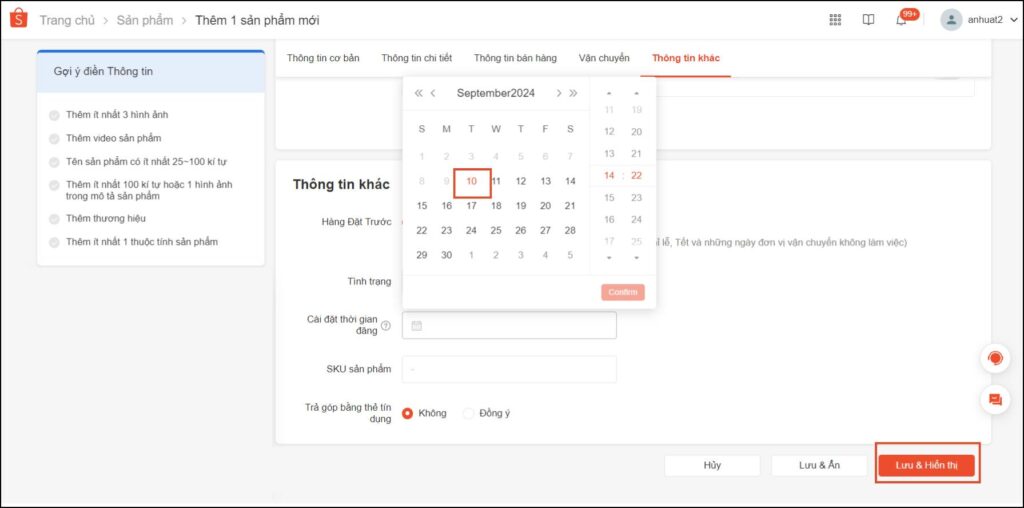Select the Không installment option
The height and width of the screenshot is (508, 1024).
(408, 413)
